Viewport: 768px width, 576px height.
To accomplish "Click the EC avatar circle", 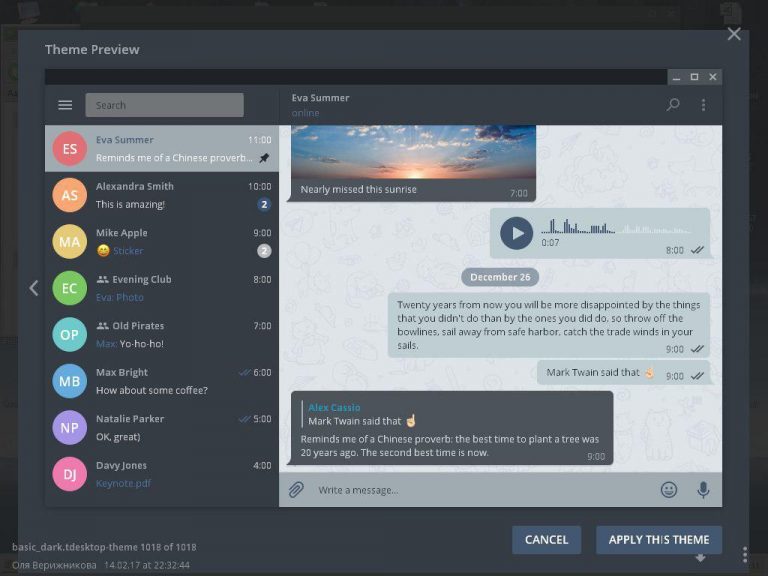I will pyautogui.click(x=70, y=288).
